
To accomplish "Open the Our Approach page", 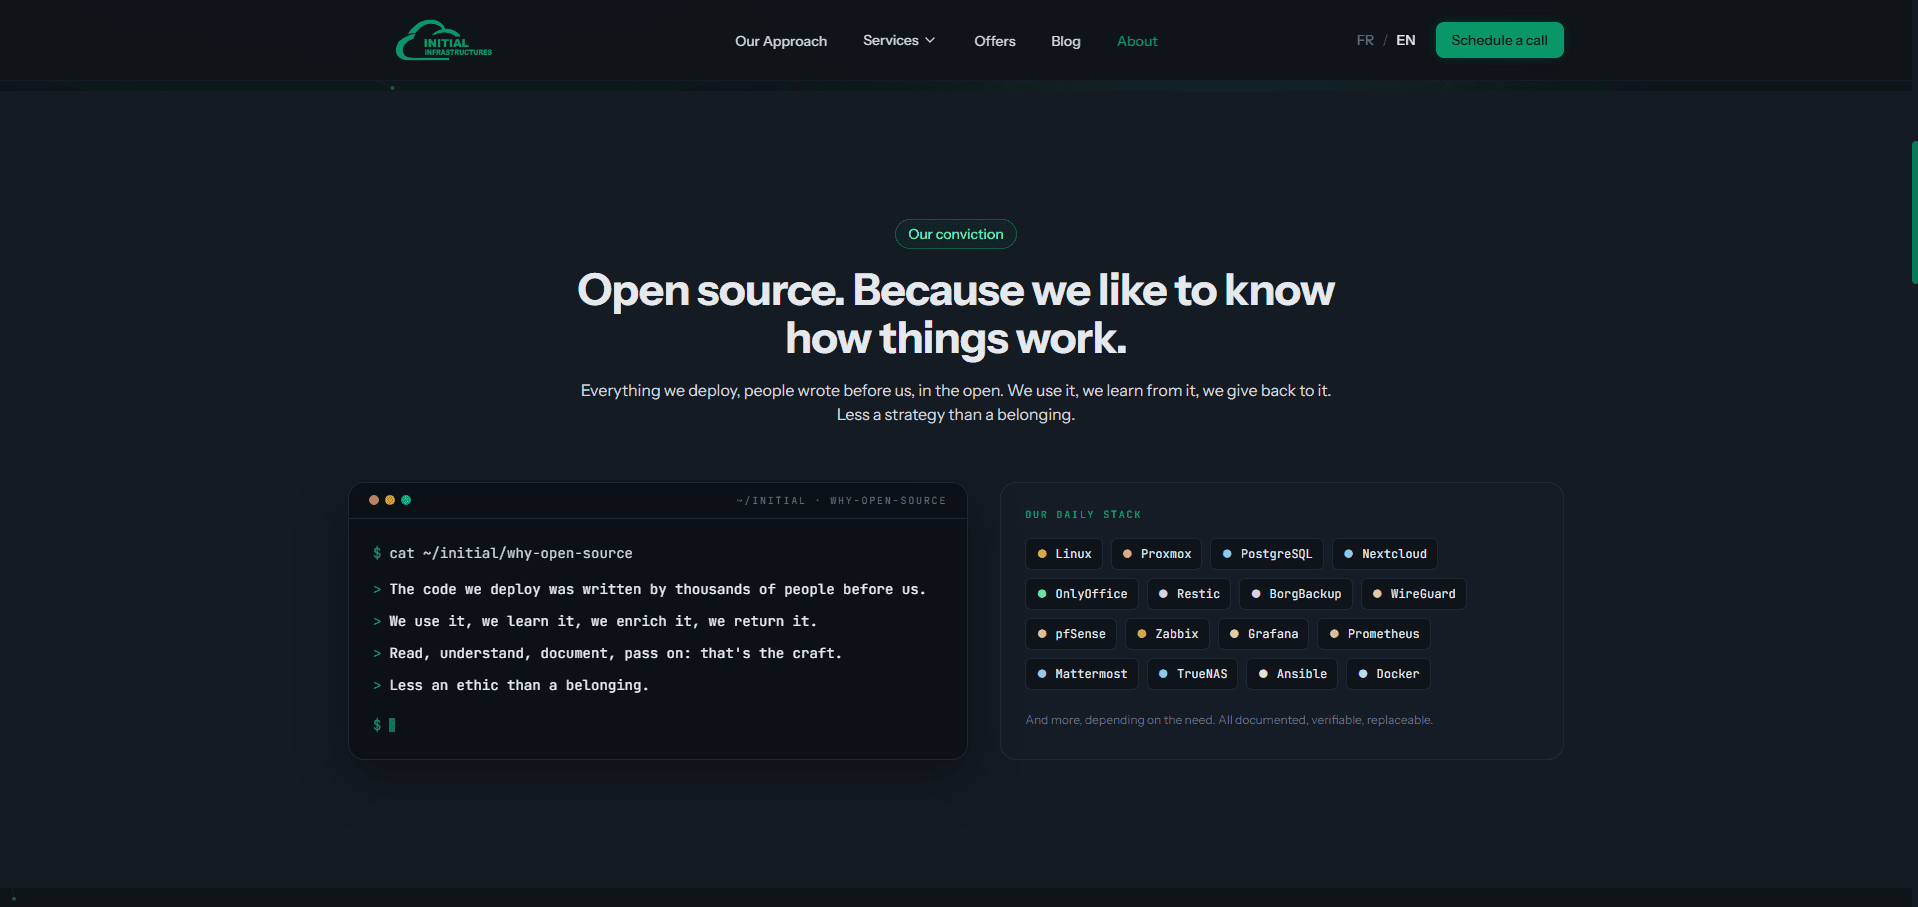I will pyautogui.click(x=781, y=41).
